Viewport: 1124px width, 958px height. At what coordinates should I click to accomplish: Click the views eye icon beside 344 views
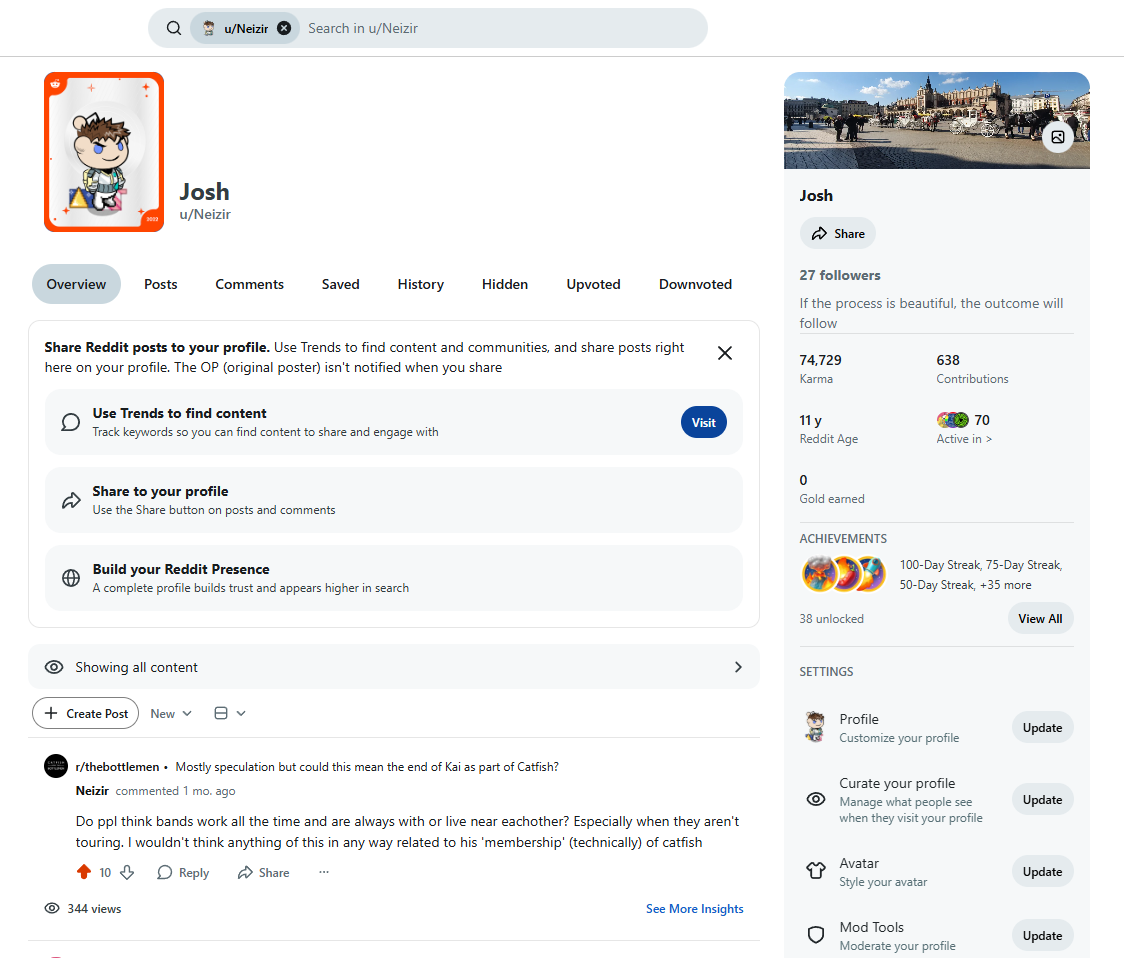52,909
